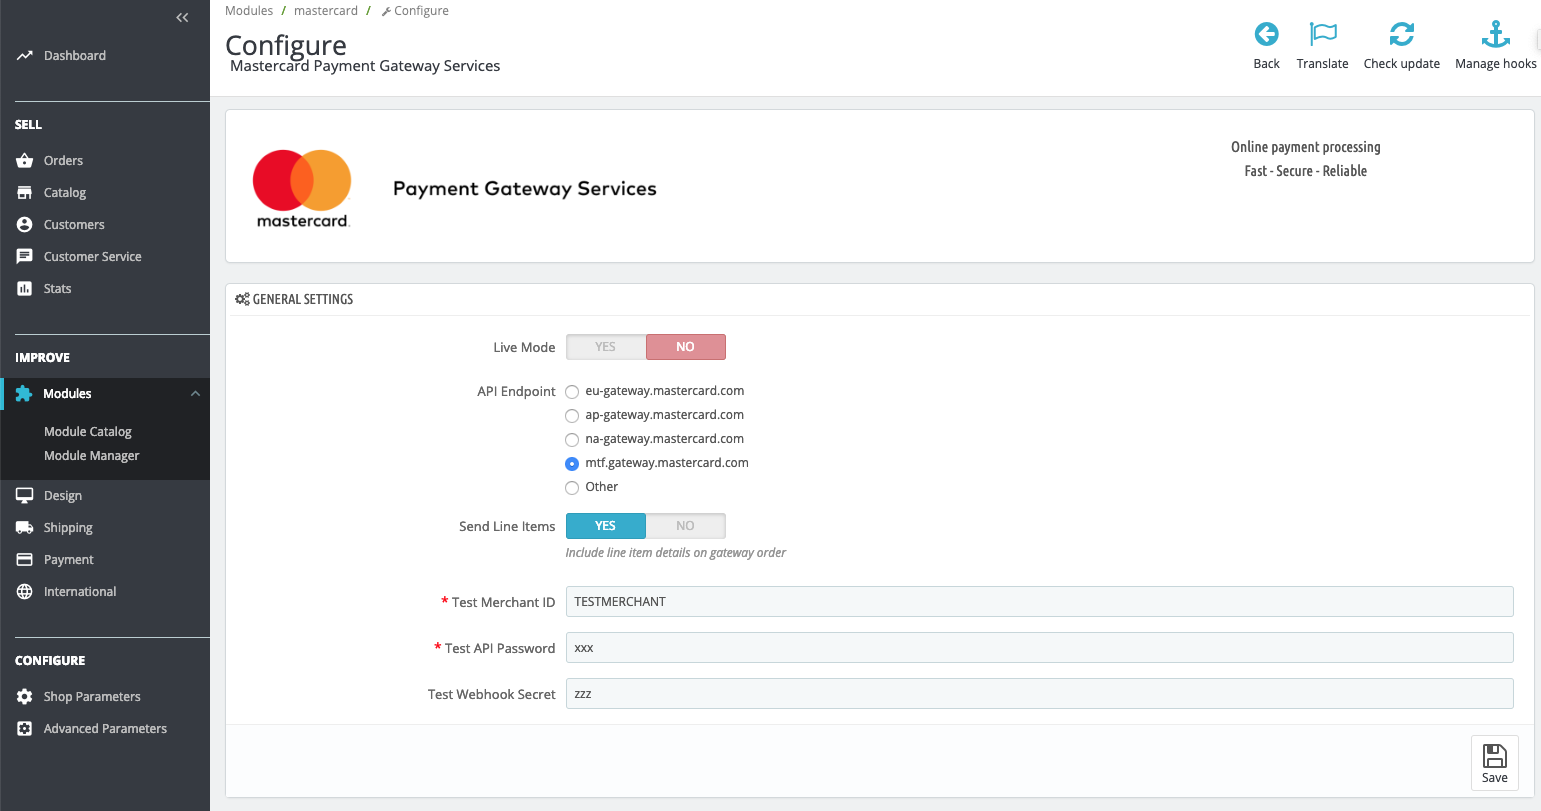
Task: Click the 'Payment Gateway Services' heading
Action: click(x=525, y=189)
